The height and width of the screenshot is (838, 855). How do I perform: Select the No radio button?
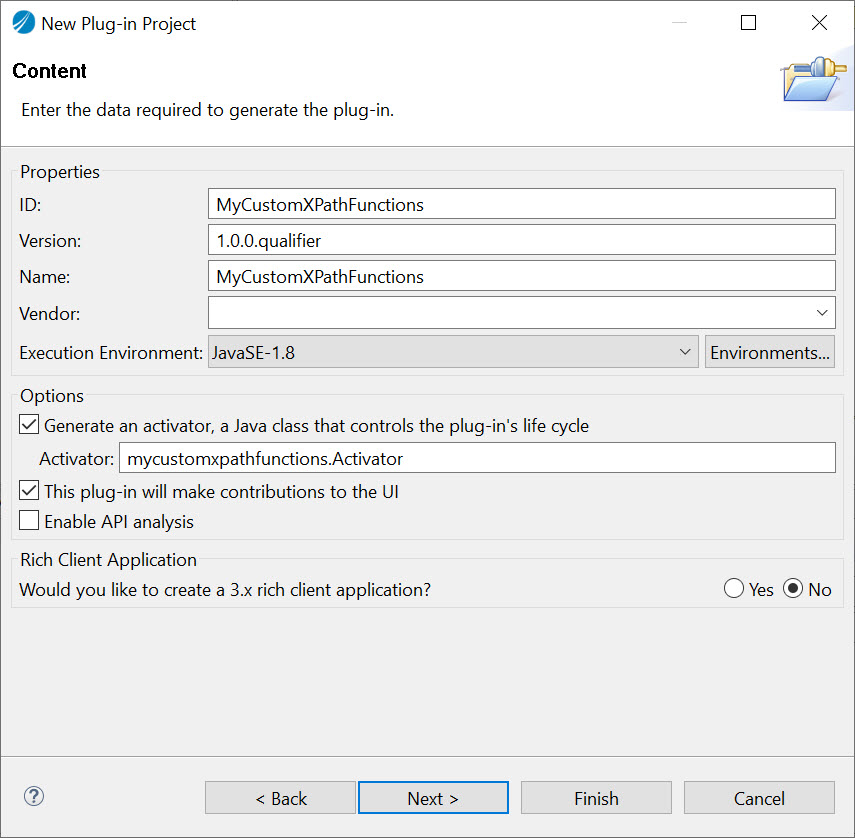pyautogui.click(x=793, y=589)
